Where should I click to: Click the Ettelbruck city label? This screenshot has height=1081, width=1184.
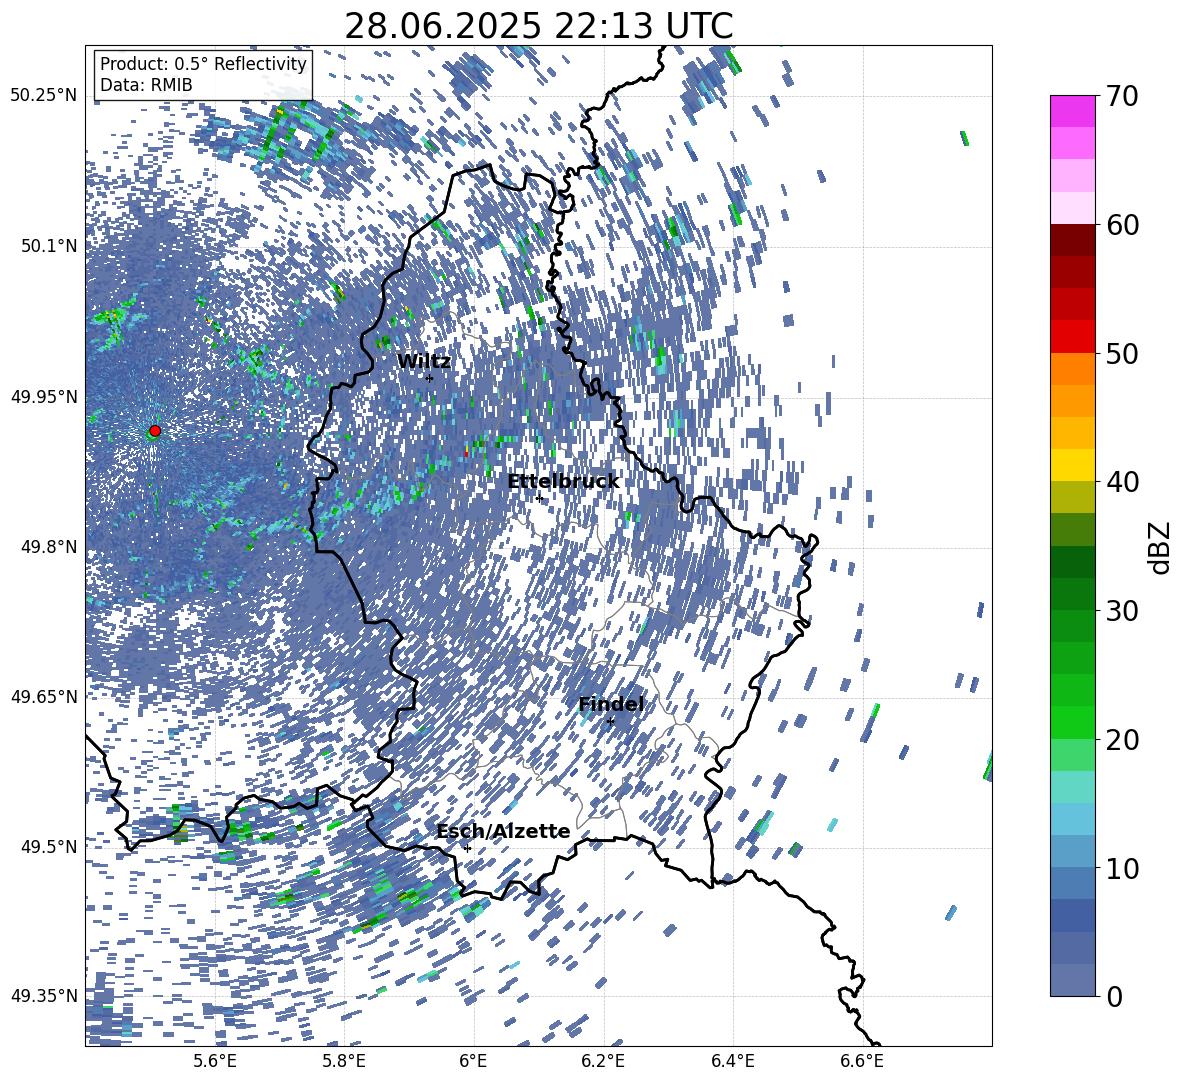click(x=563, y=481)
